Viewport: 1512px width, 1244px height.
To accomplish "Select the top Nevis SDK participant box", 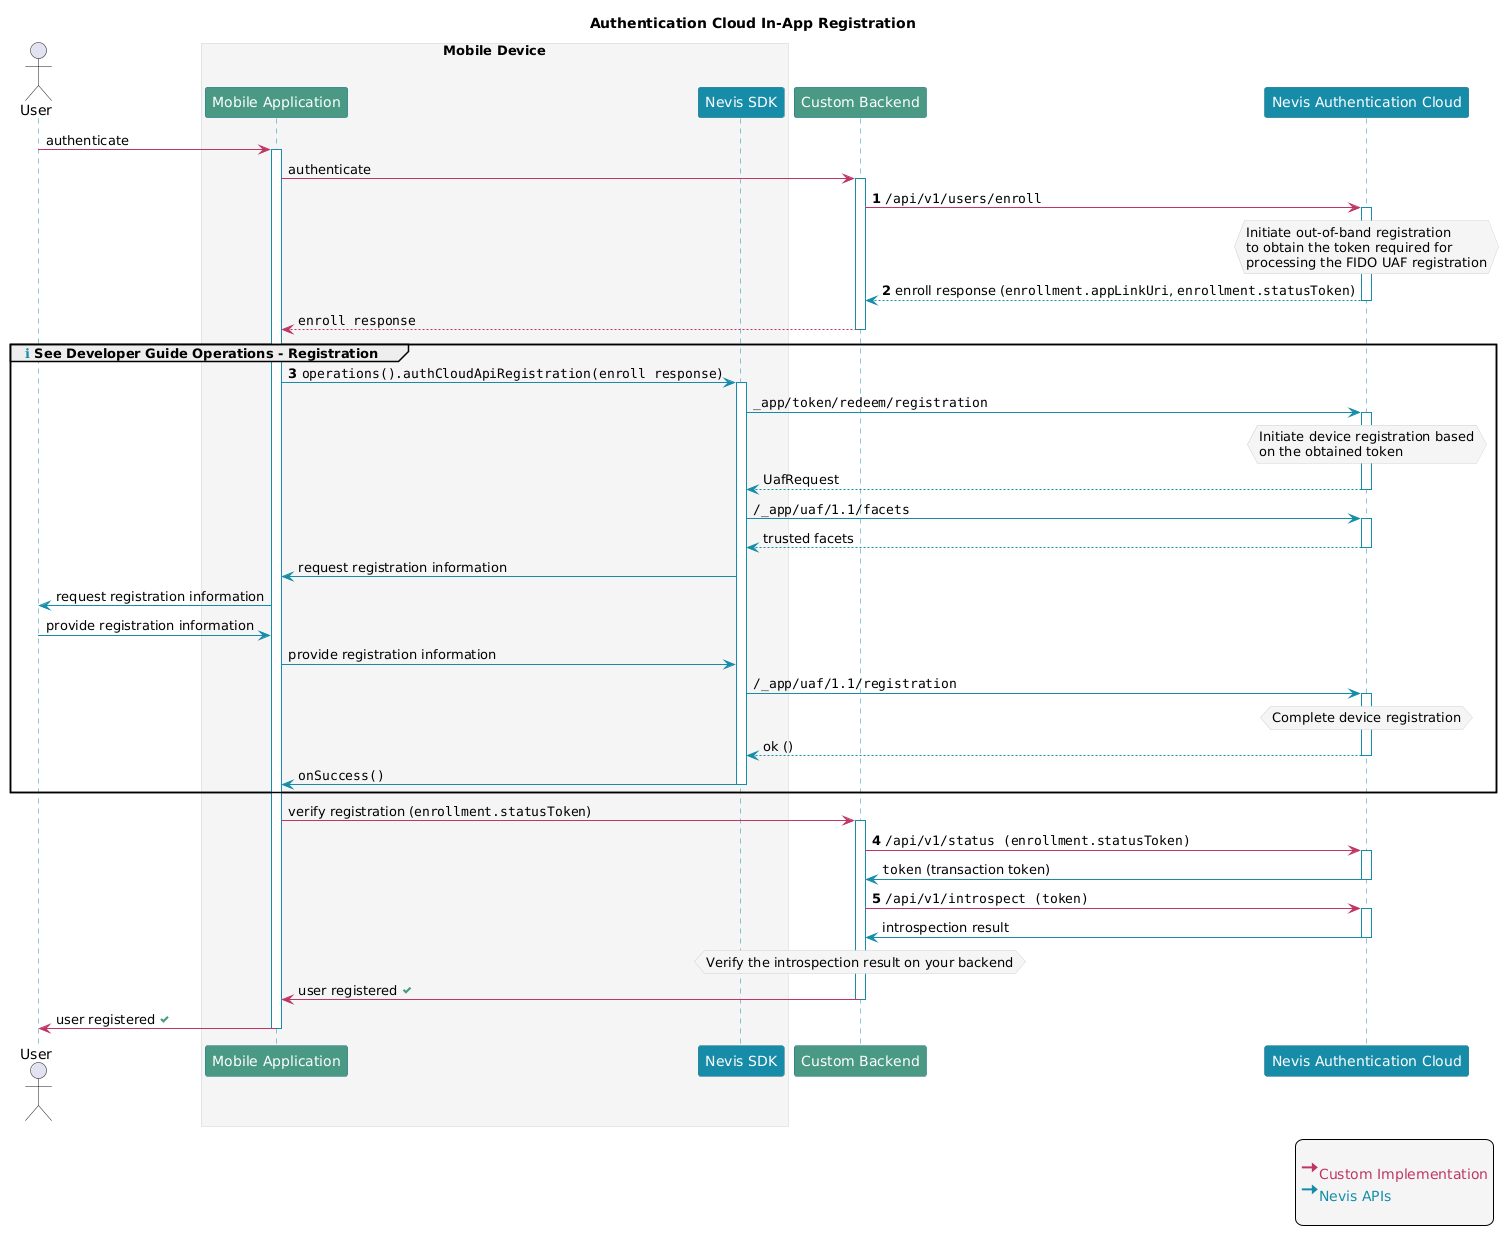I will (x=741, y=102).
